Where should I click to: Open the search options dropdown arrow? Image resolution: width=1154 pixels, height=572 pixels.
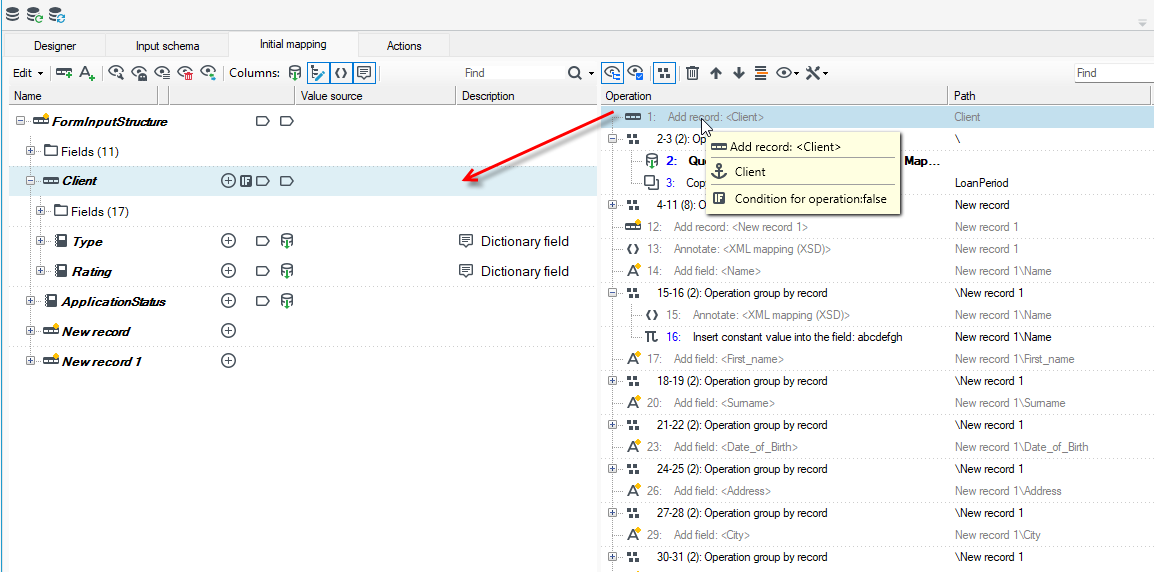coord(591,74)
